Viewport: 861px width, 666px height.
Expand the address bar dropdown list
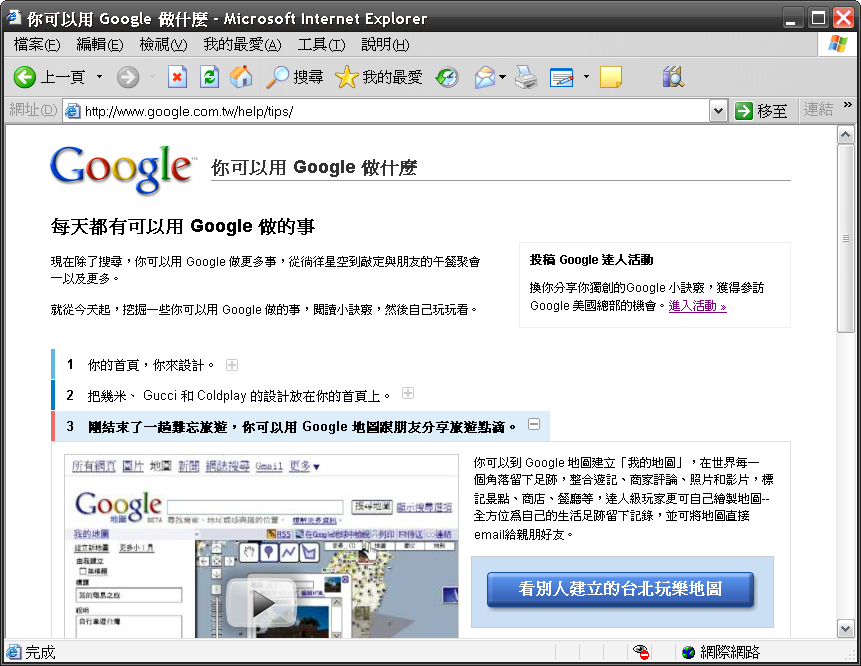pyautogui.click(x=718, y=111)
